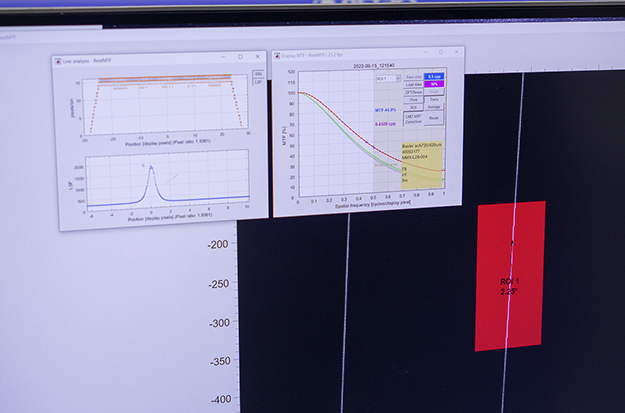Click the magenta 50% color field

(x=434, y=84)
